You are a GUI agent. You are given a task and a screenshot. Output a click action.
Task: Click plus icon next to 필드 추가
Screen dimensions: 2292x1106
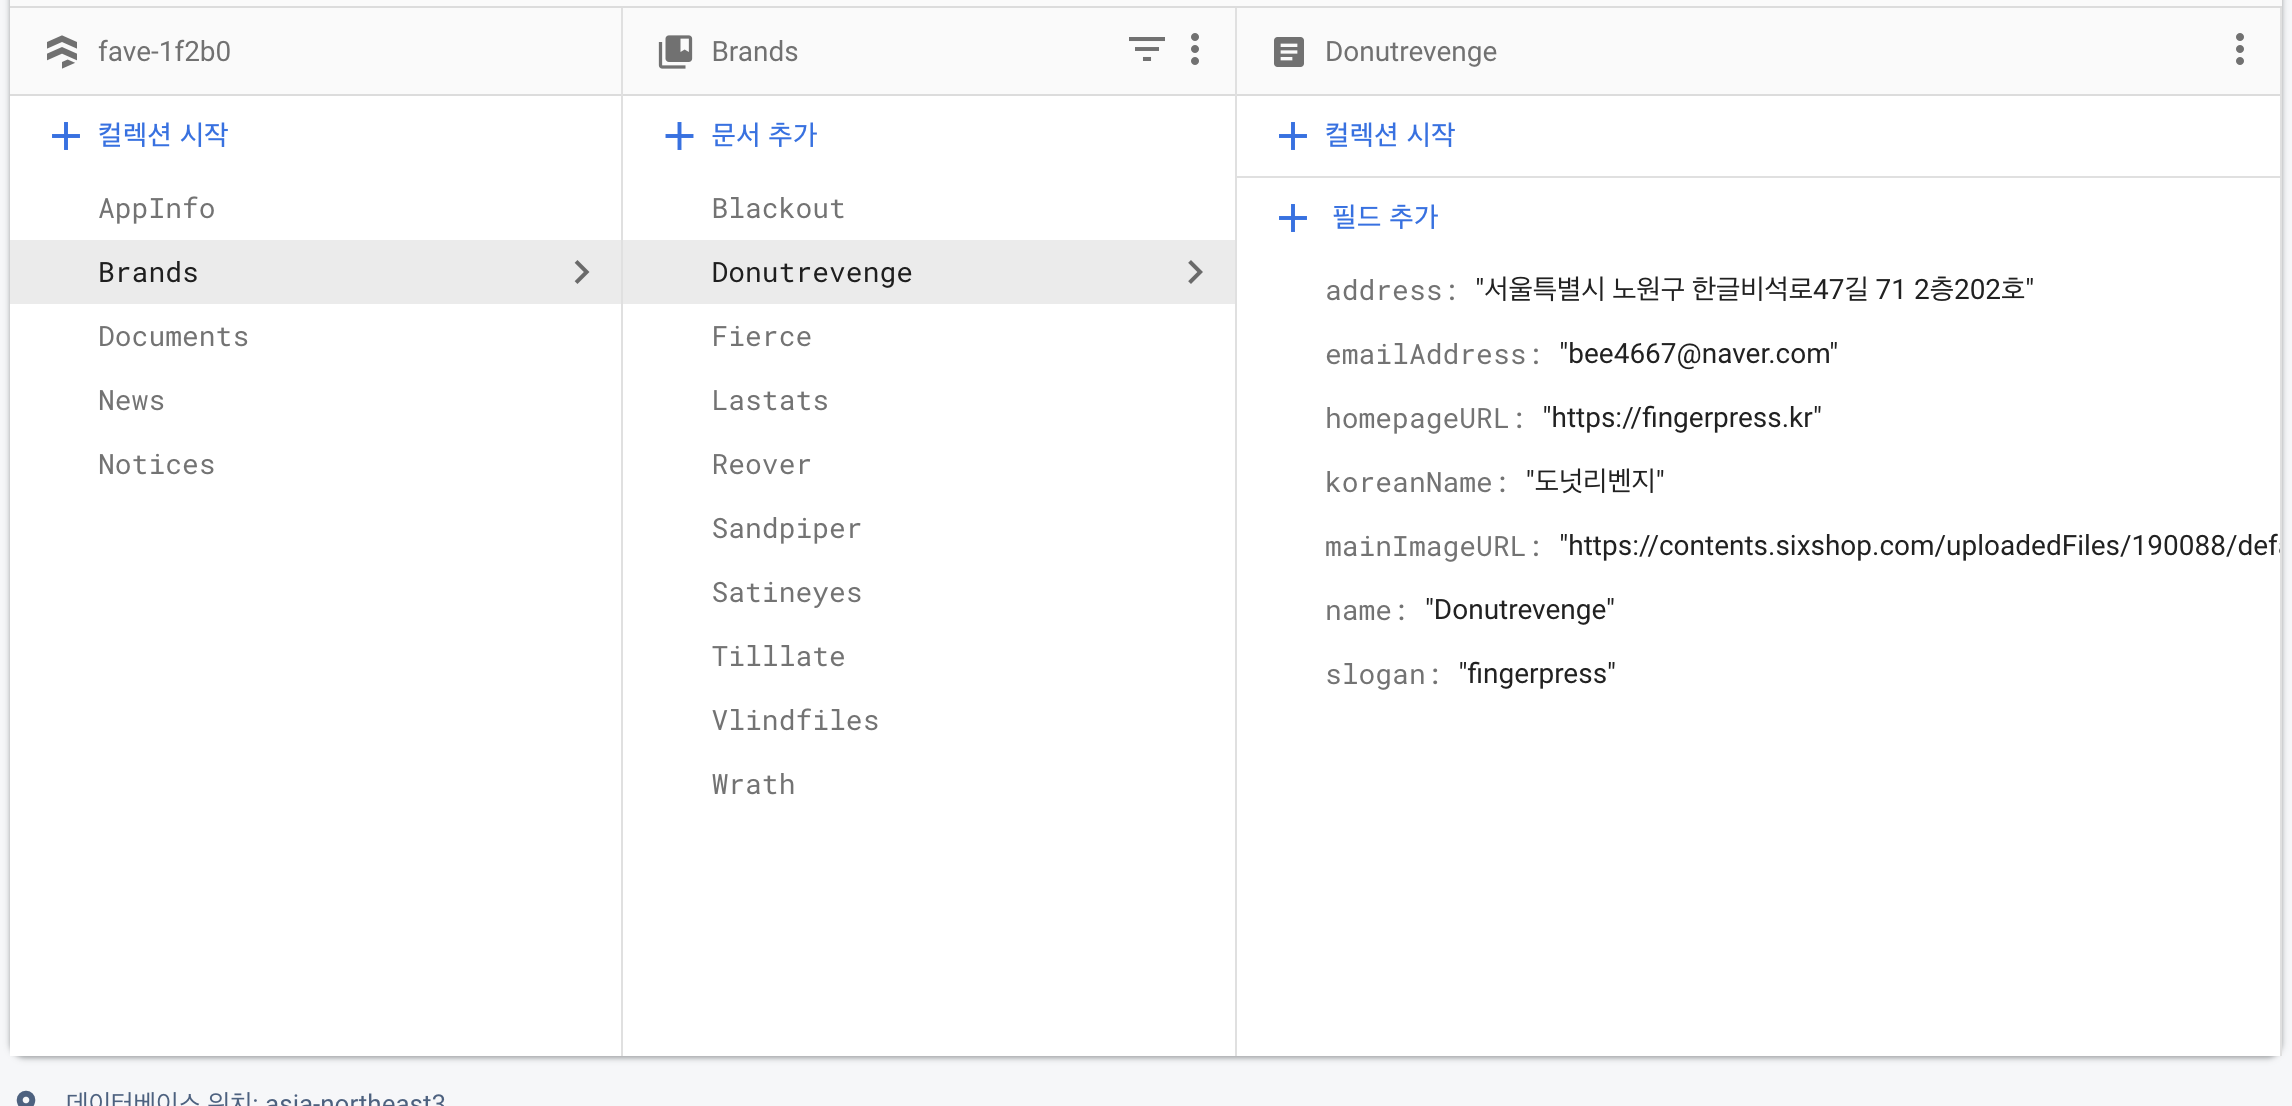[1293, 217]
